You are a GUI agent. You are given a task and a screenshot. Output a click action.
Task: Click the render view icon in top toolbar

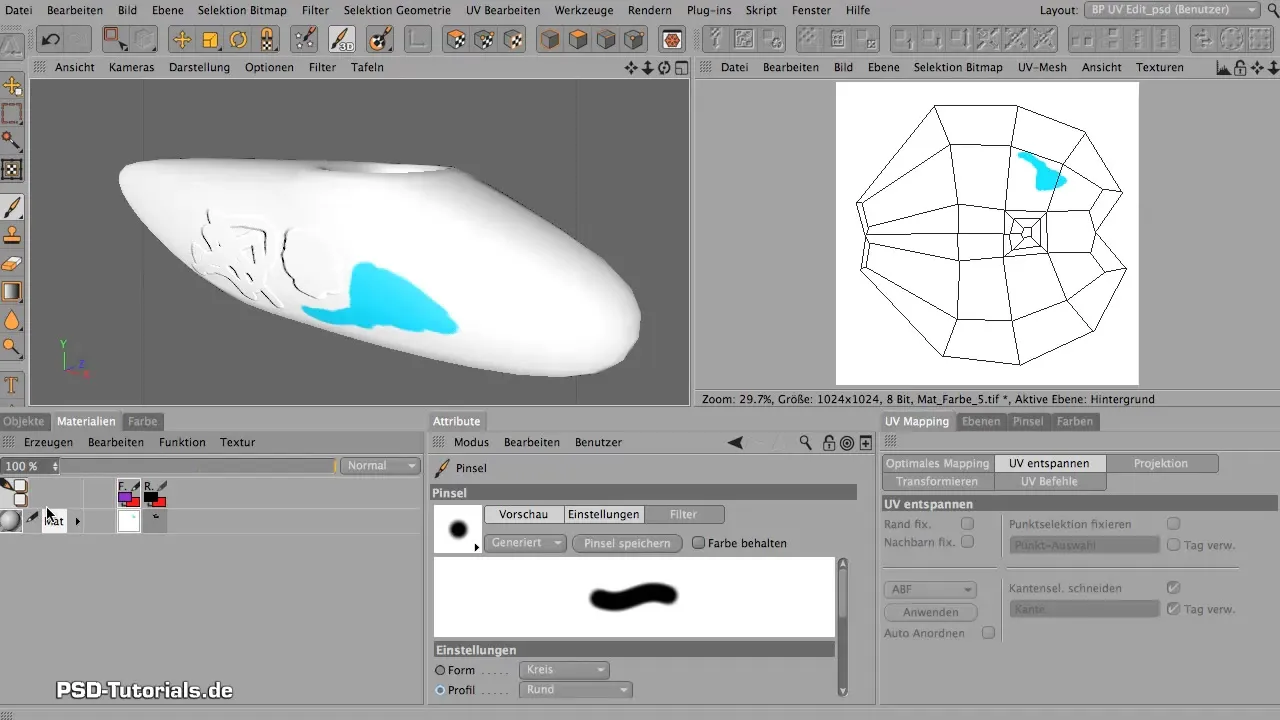pos(672,40)
